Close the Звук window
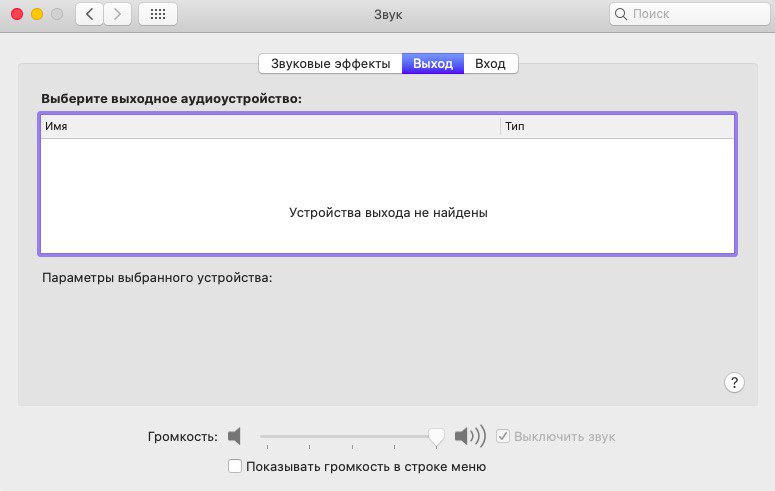The height and width of the screenshot is (491, 775). click(x=16, y=15)
